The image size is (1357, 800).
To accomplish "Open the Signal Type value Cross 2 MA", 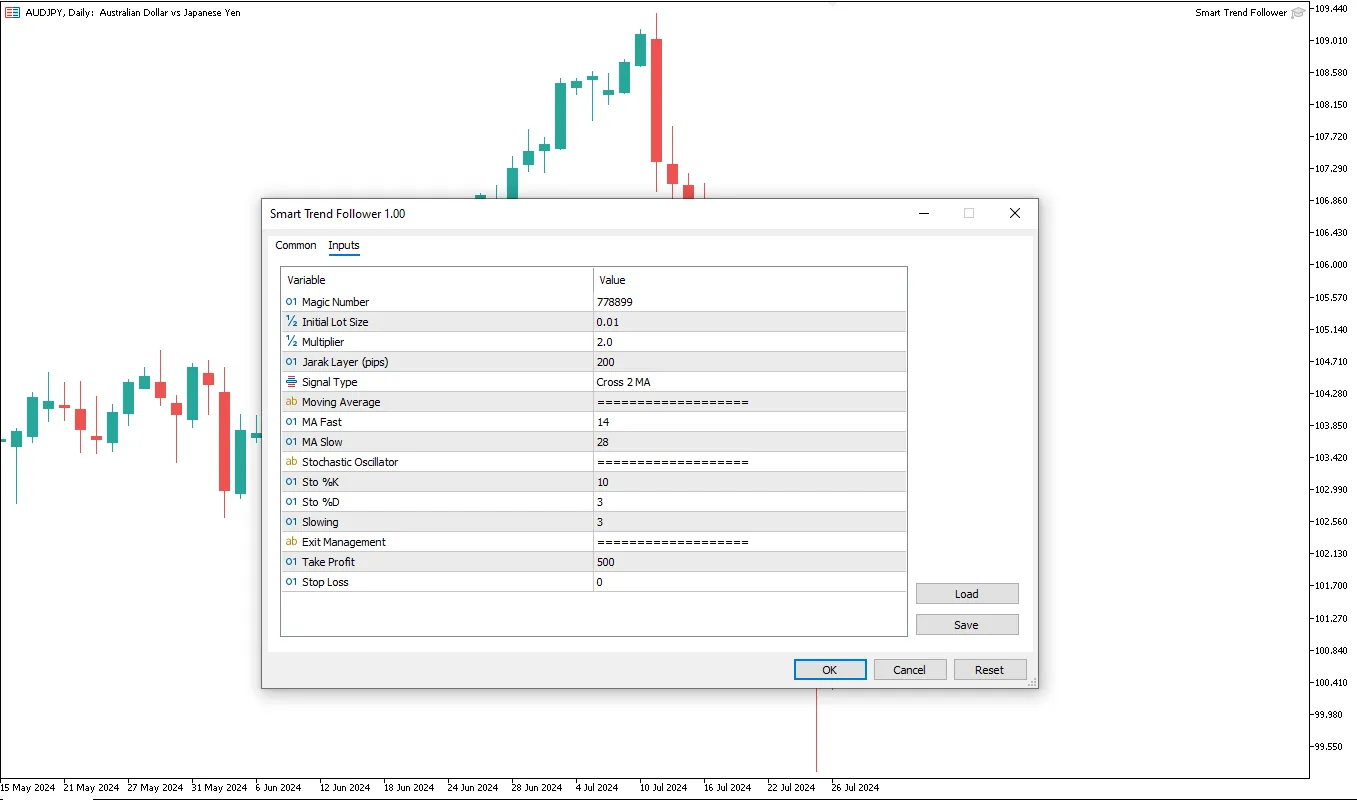I will point(750,382).
